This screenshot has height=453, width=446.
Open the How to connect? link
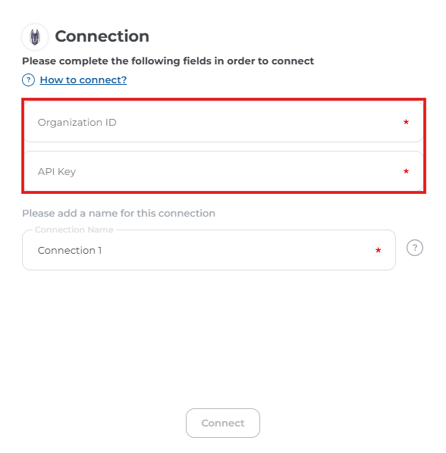(83, 80)
